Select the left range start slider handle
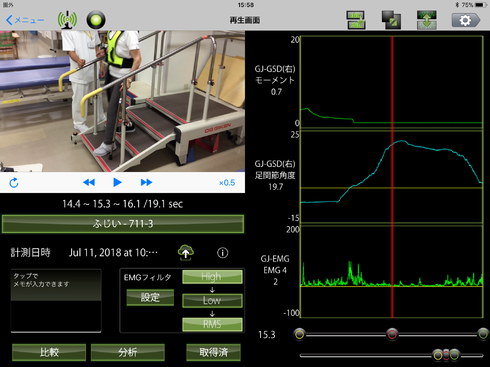The height and width of the screenshot is (367, 490). [300, 334]
